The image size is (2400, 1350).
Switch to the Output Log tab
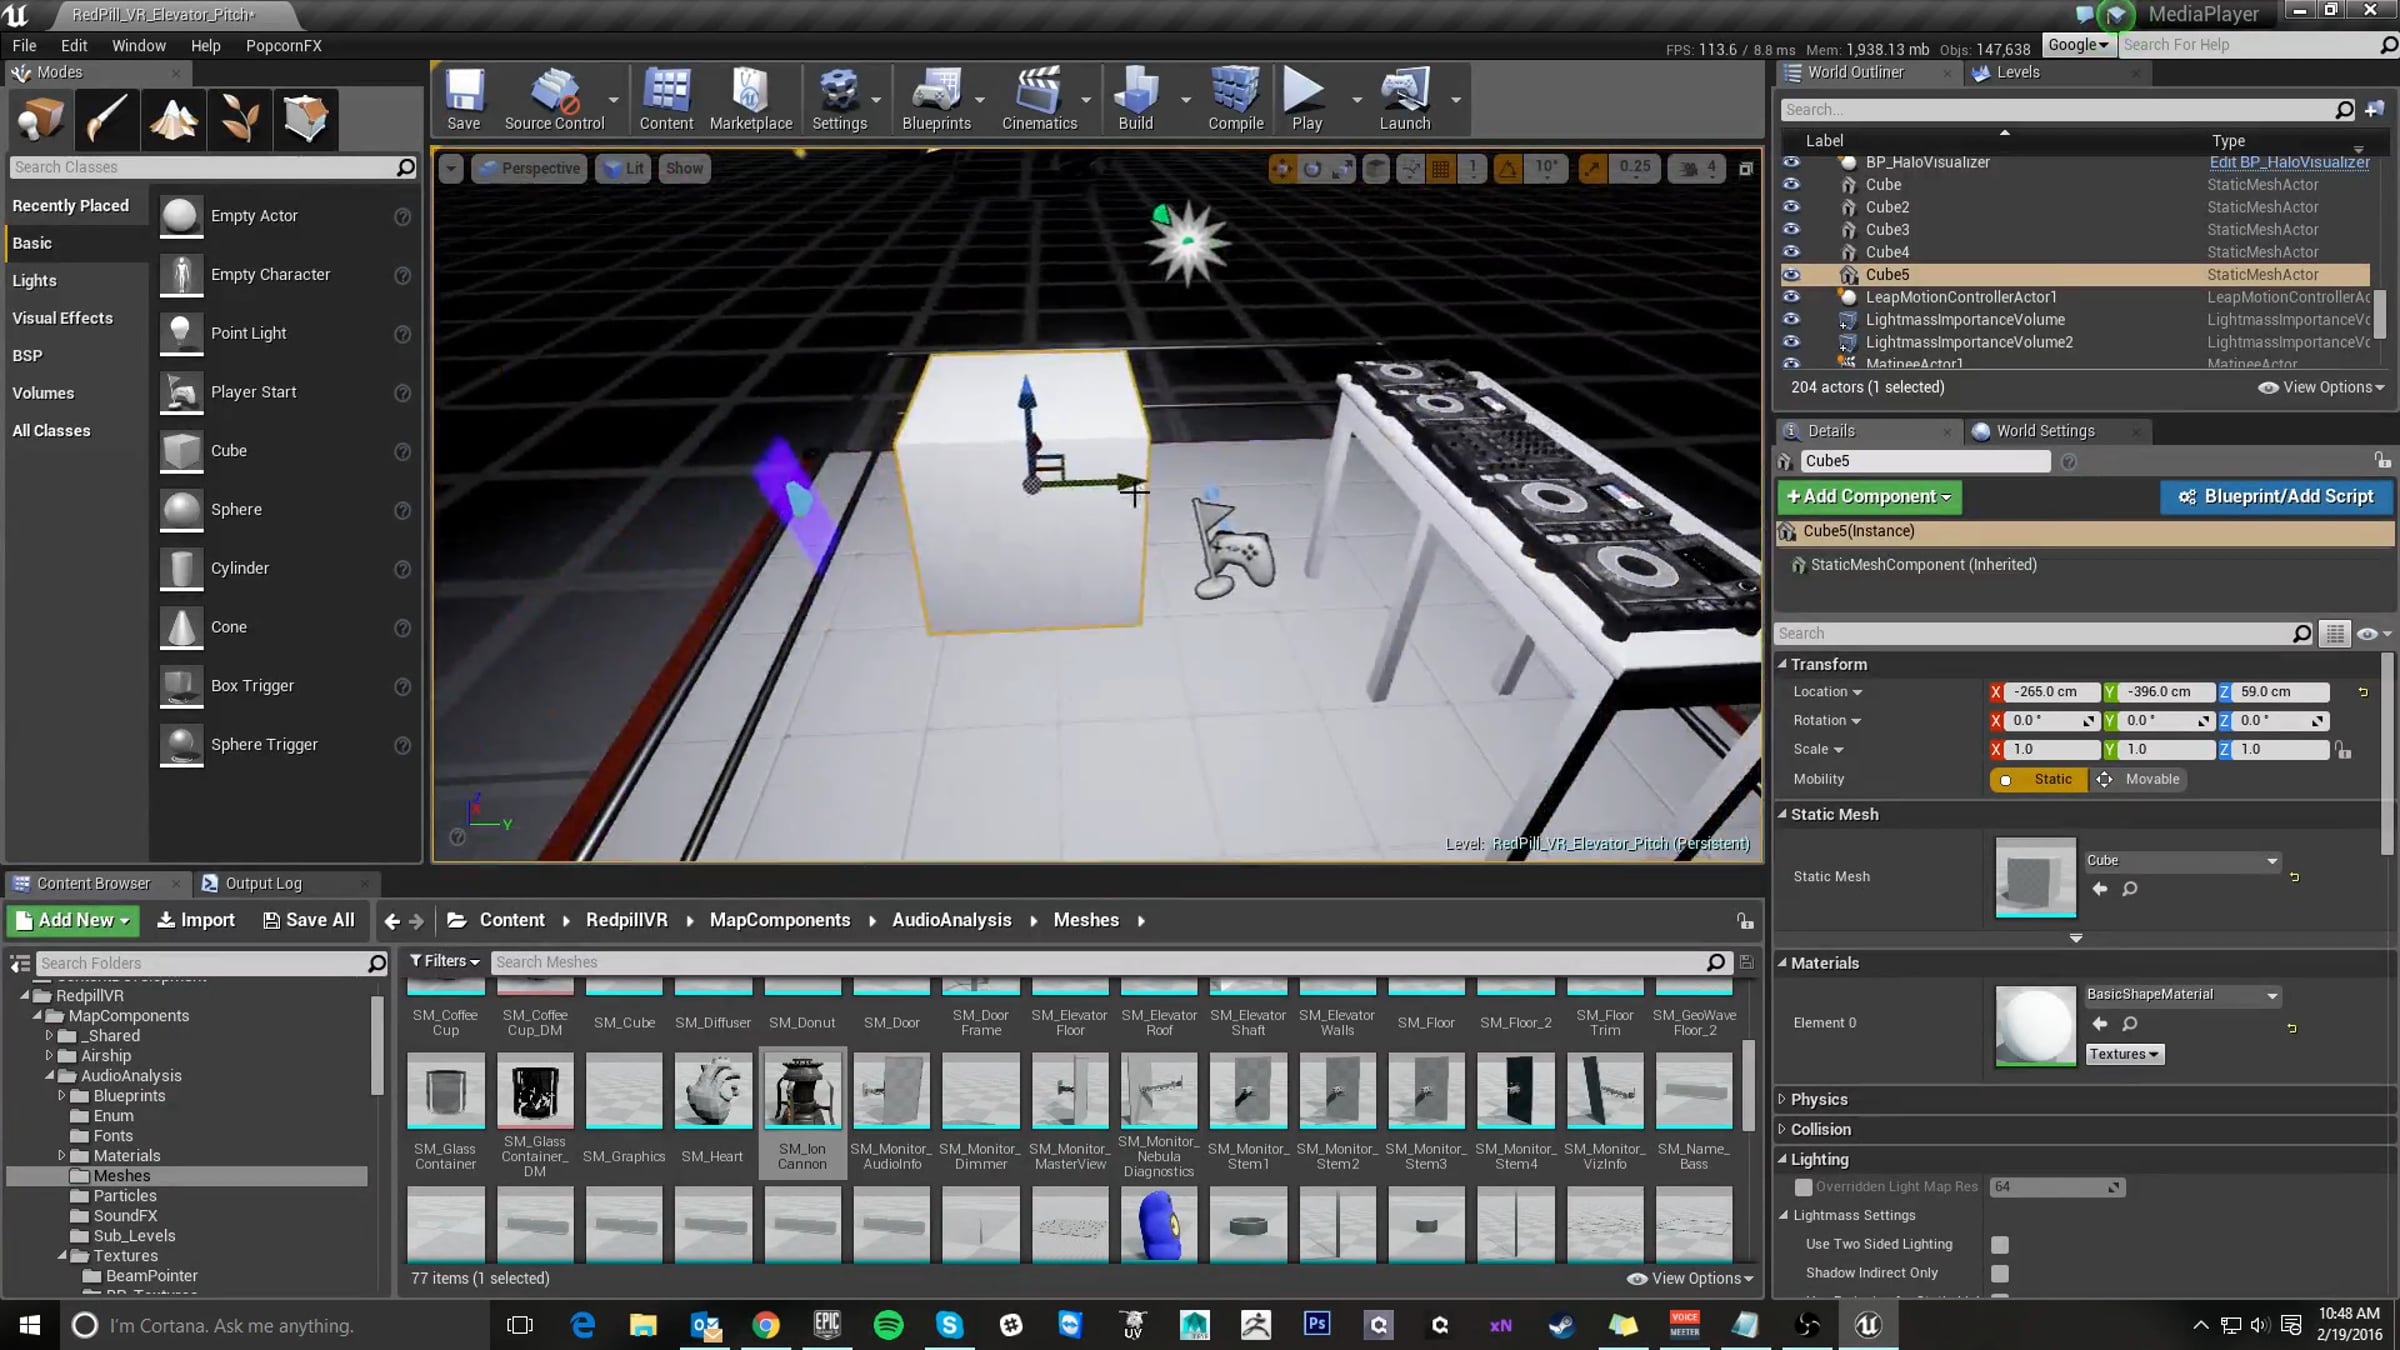[262, 883]
